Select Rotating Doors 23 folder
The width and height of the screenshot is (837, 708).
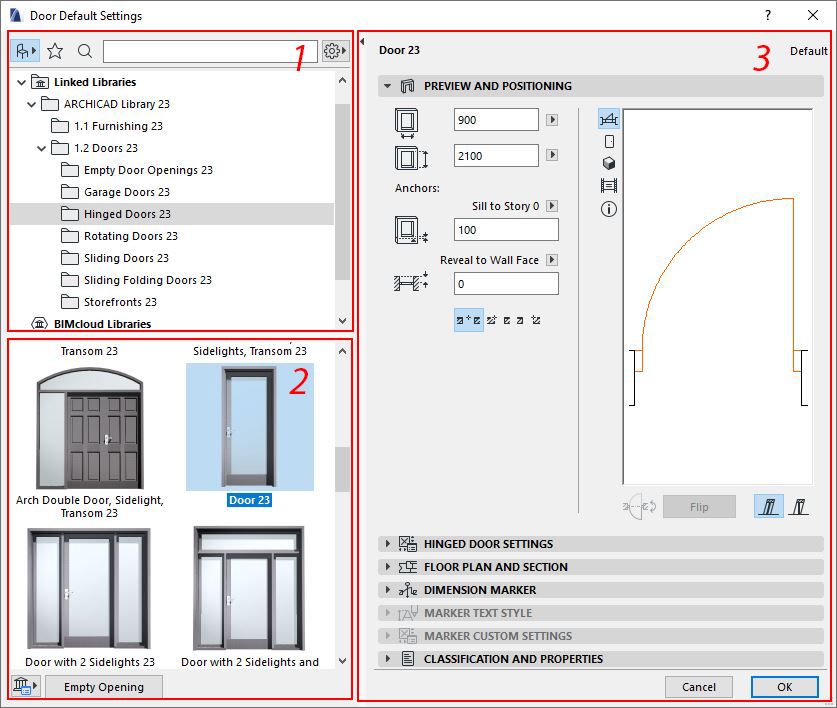120,235
